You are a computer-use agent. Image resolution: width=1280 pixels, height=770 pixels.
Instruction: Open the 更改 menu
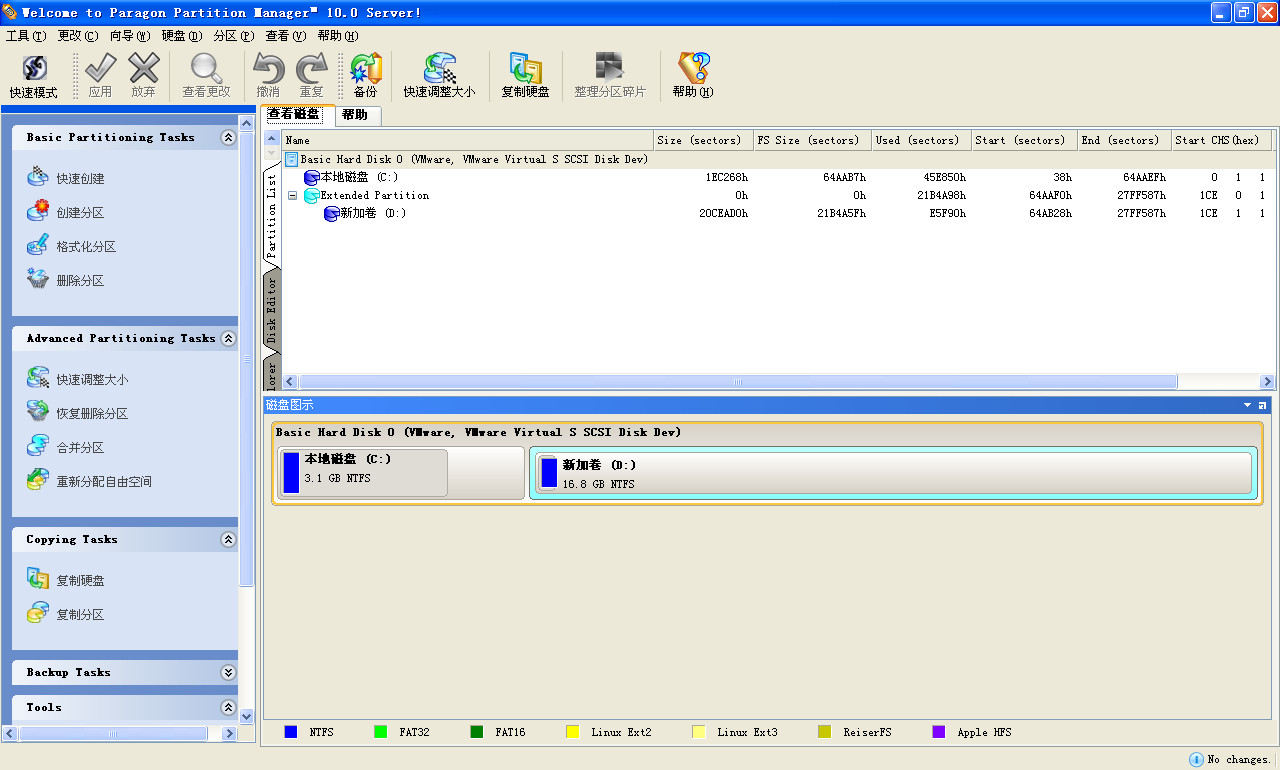coord(78,36)
